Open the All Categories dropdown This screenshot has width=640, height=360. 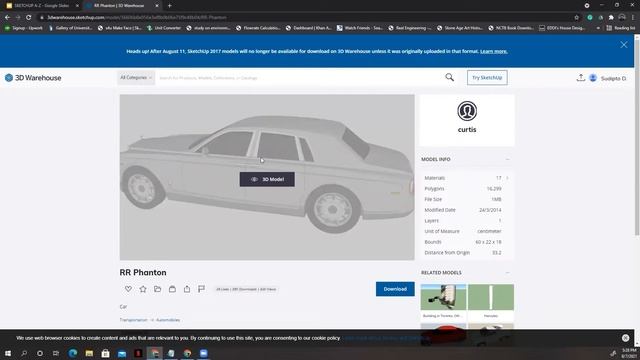coord(136,78)
